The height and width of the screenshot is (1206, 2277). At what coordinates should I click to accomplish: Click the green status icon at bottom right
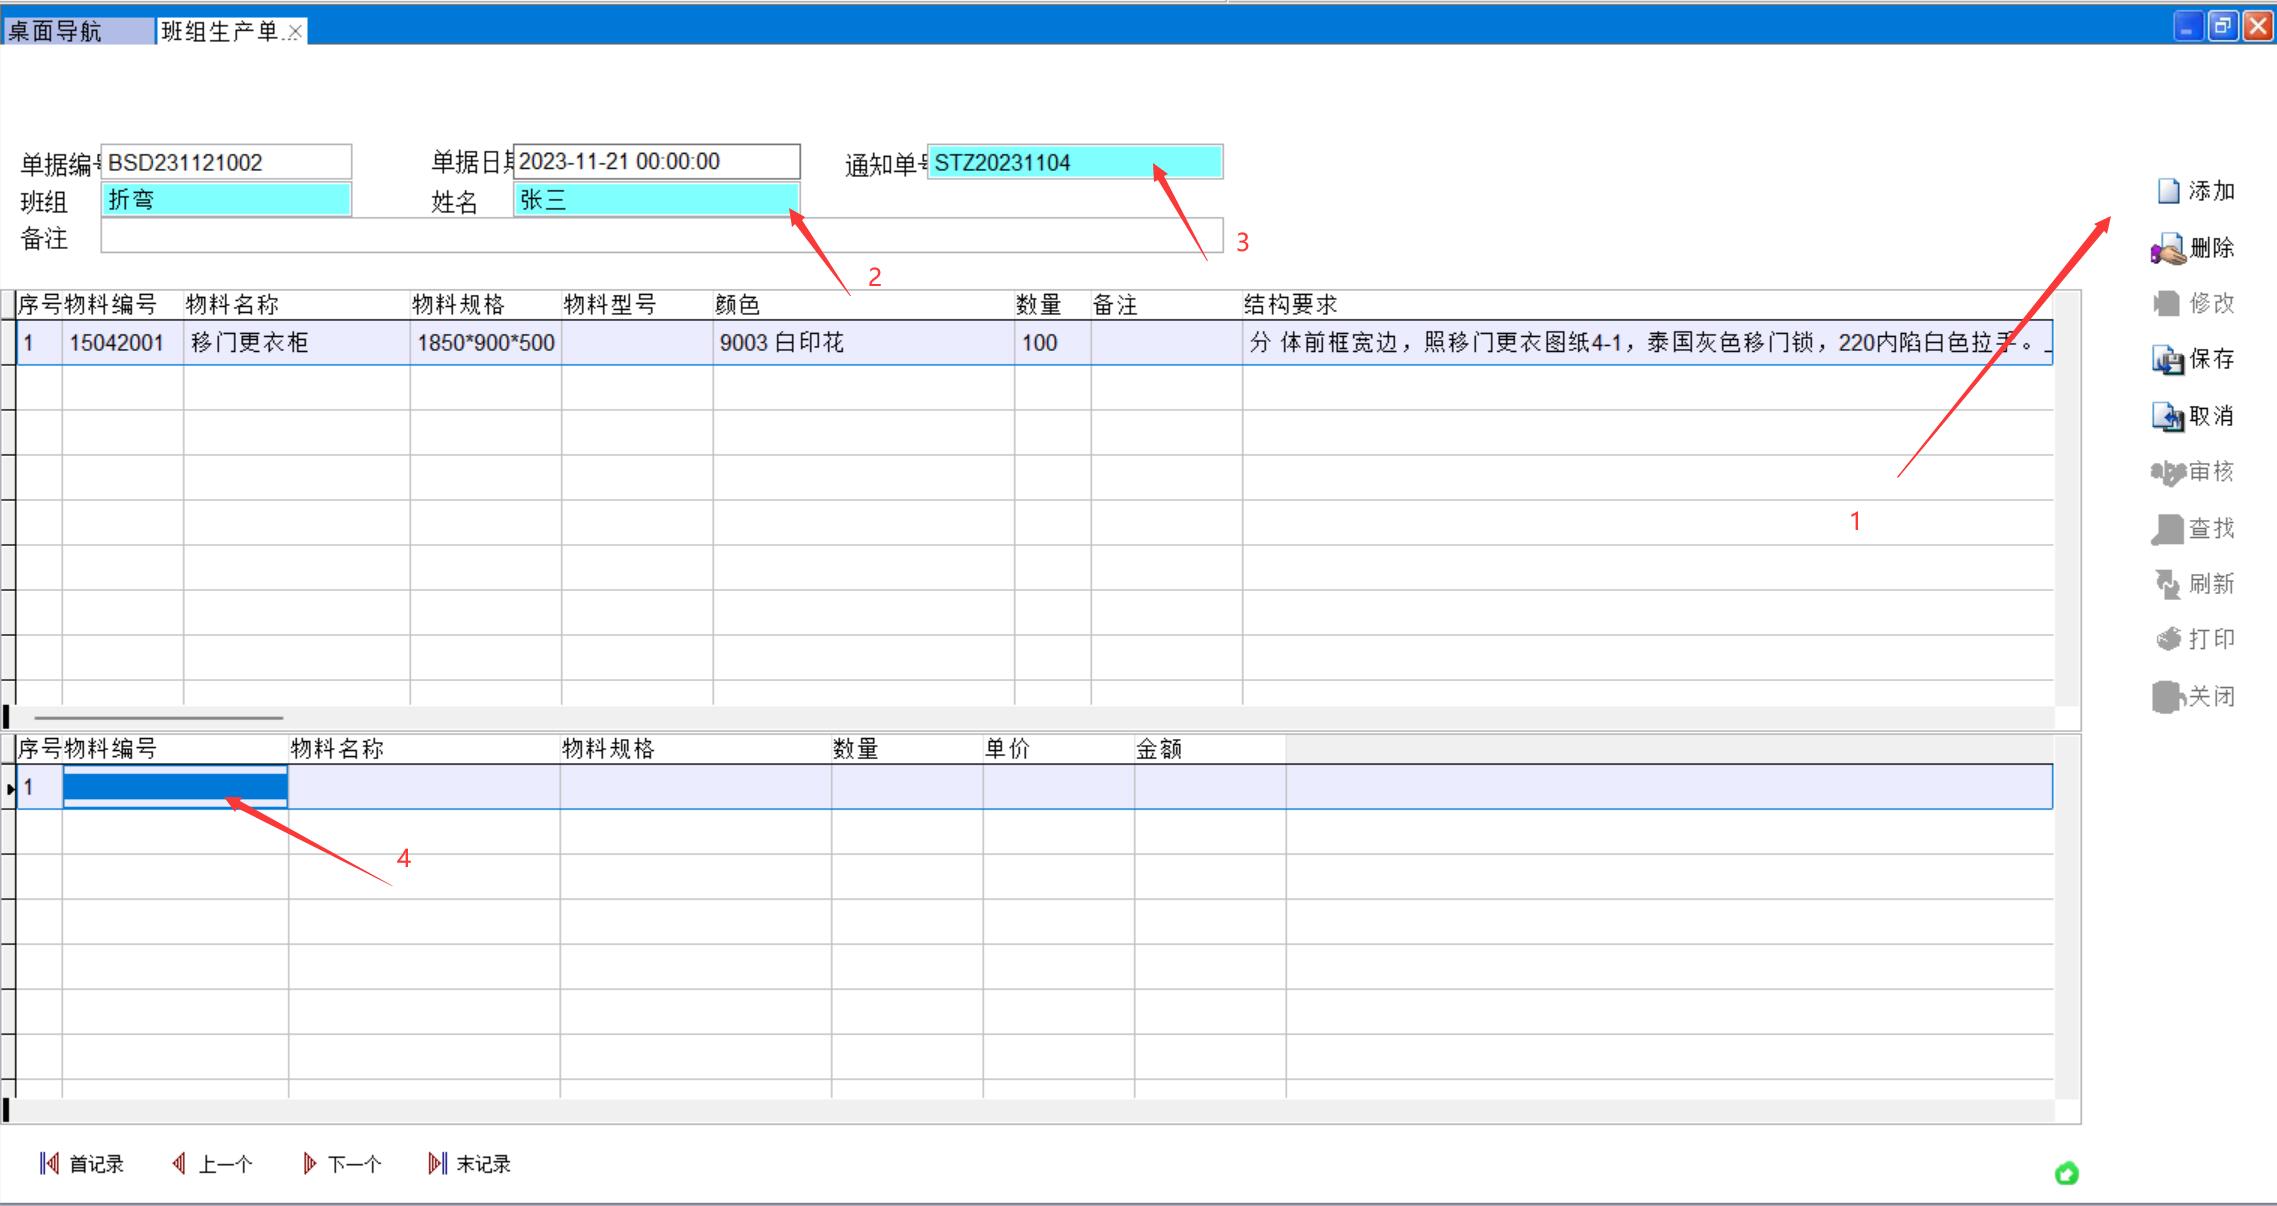(2066, 1173)
